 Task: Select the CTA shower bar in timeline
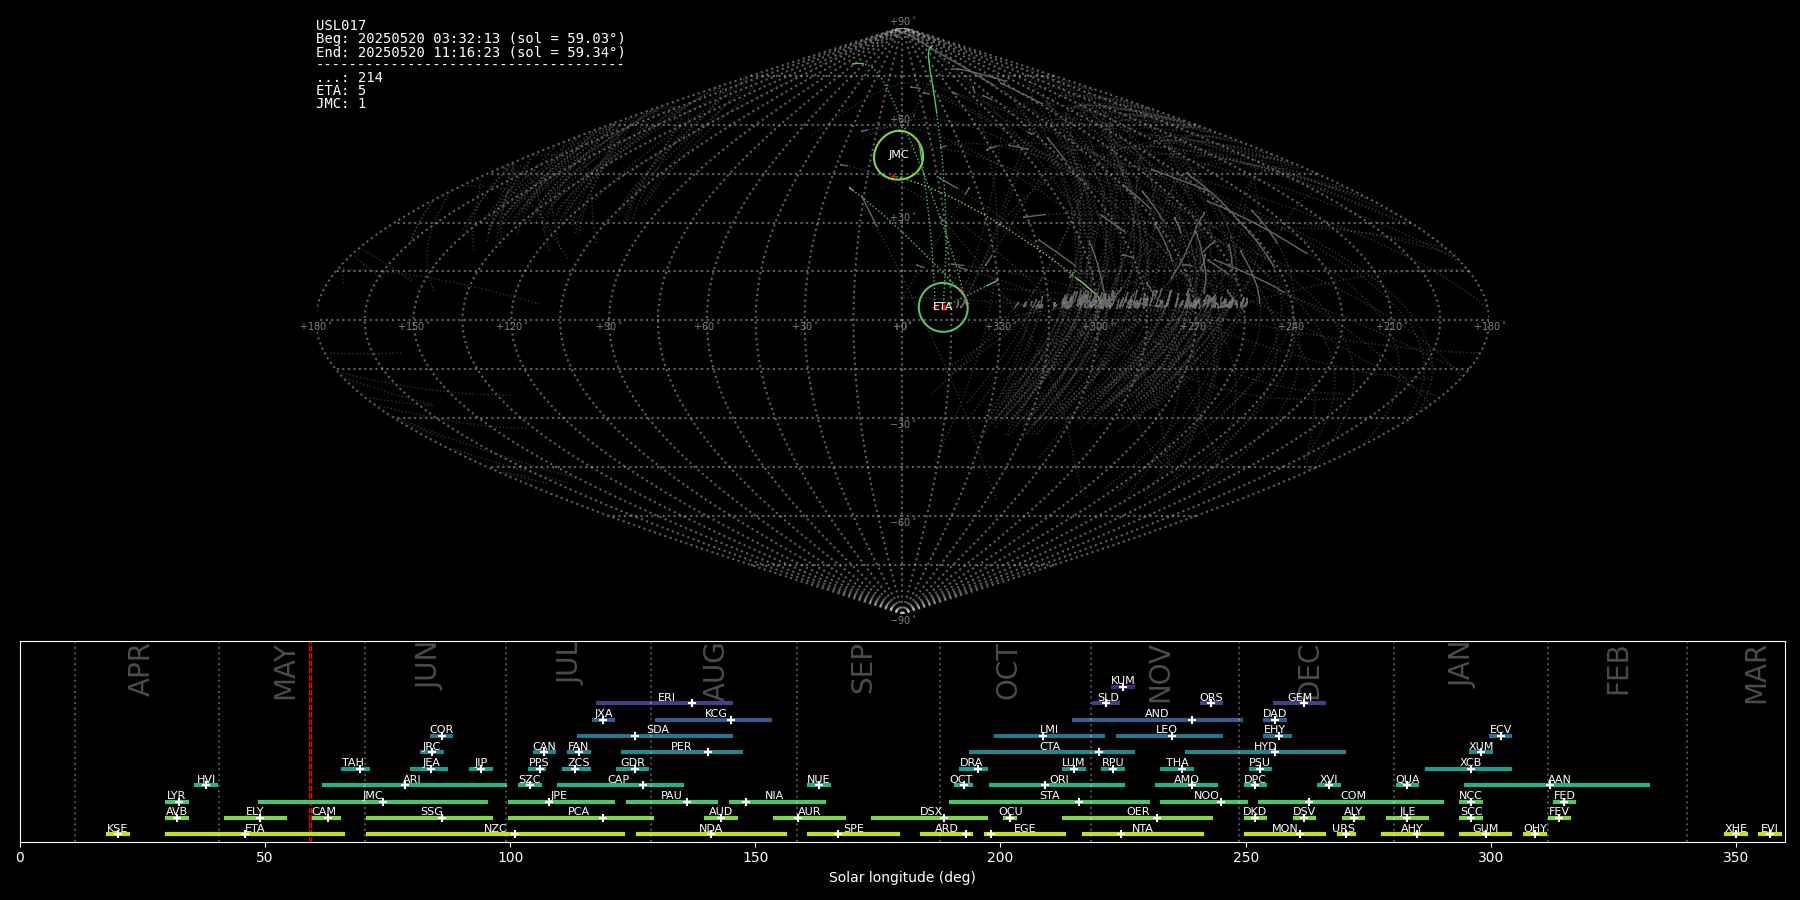pos(1052,752)
